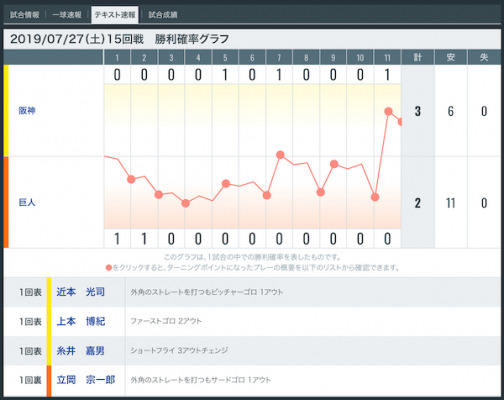This screenshot has width=504, height=400.
Task: Click the graph dot at inning 3 start
Action: pyautogui.click(x=159, y=195)
